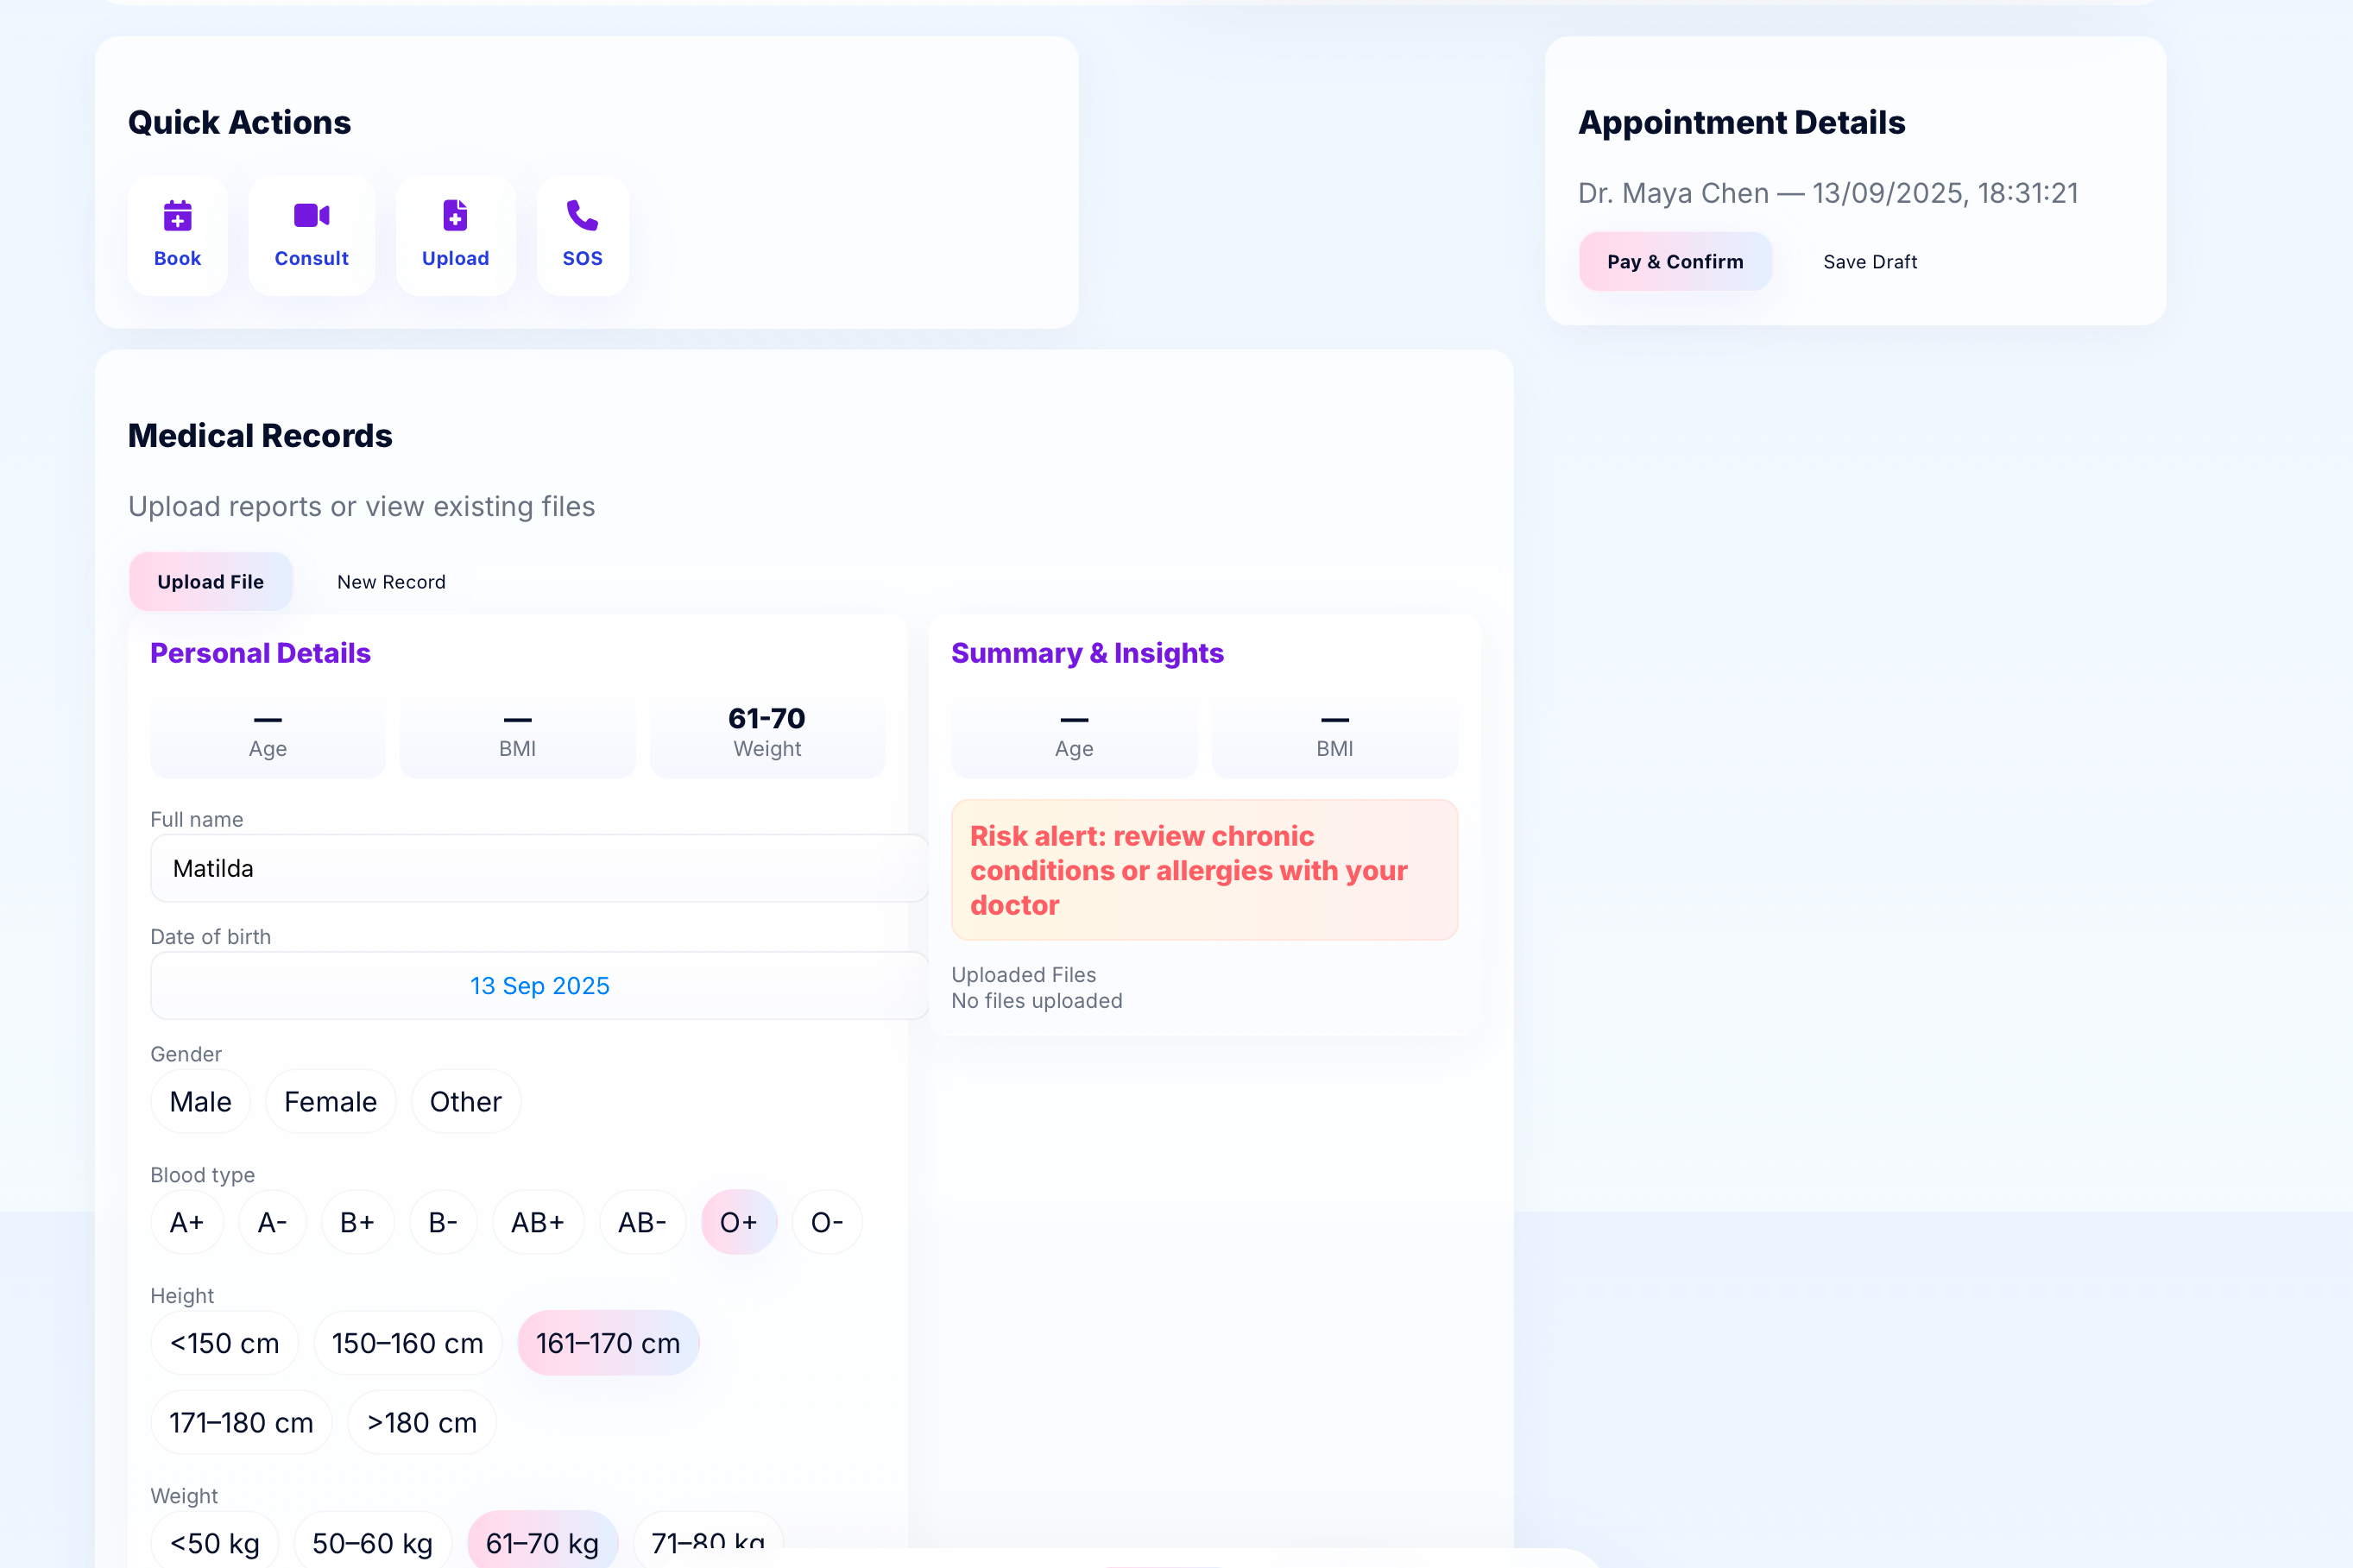The height and width of the screenshot is (1568, 2353).
Task: Open the New Record tab
Action: click(x=390, y=581)
